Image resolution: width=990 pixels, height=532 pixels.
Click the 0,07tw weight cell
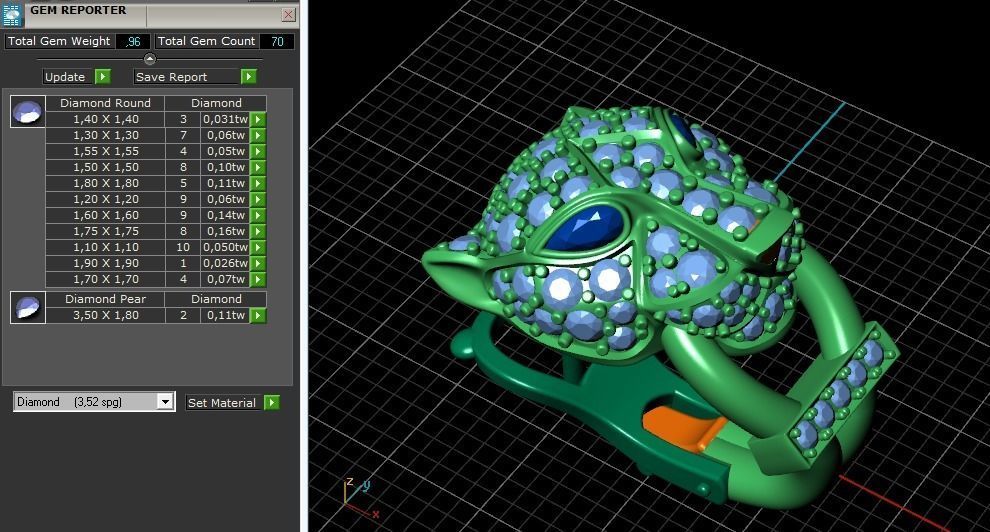click(225, 280)
